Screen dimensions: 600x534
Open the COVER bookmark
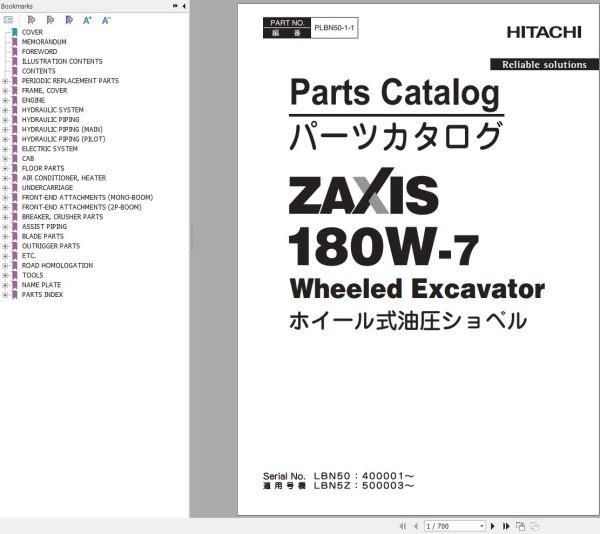pyautogui.click(x=32, y=32)
